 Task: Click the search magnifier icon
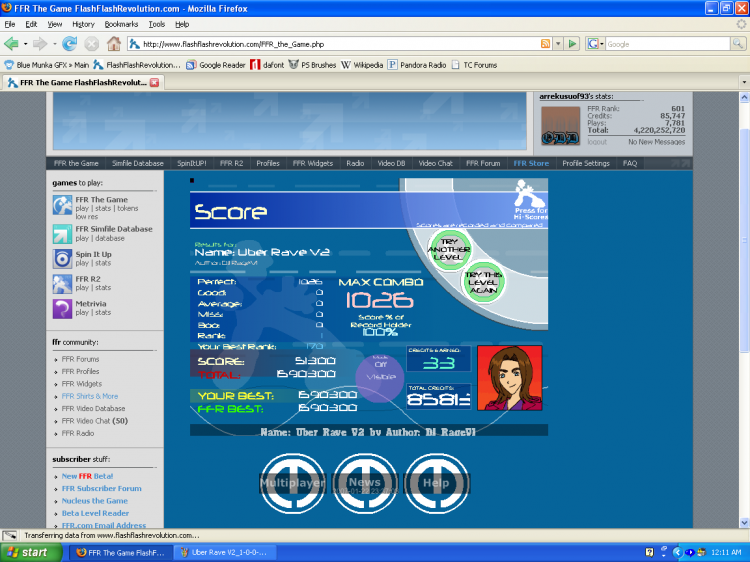[x=738, y=44]
